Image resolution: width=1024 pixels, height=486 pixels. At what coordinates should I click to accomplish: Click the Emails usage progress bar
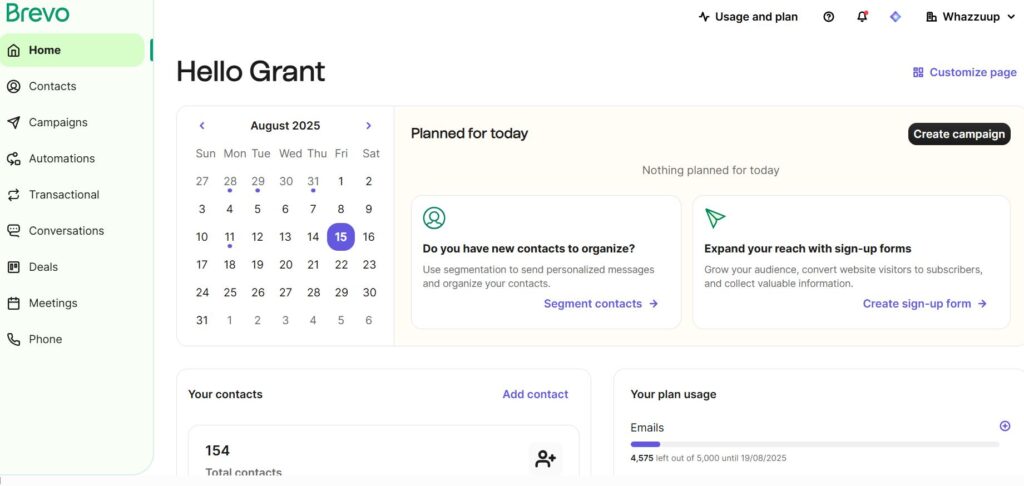(x=814, y=443)
